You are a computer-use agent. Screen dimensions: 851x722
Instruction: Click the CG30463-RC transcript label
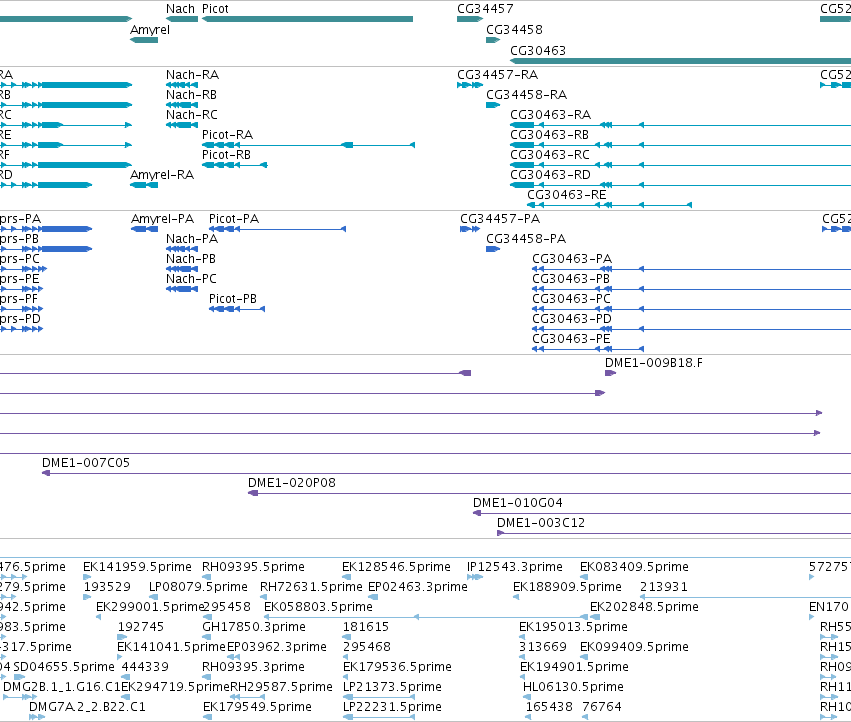[x=550, y=155]
